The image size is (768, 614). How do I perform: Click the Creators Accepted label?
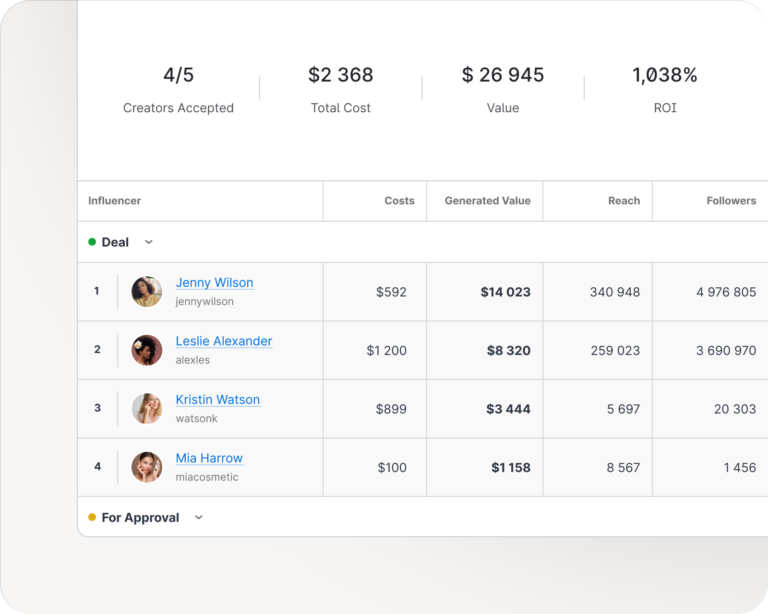[x=178, y=108]
